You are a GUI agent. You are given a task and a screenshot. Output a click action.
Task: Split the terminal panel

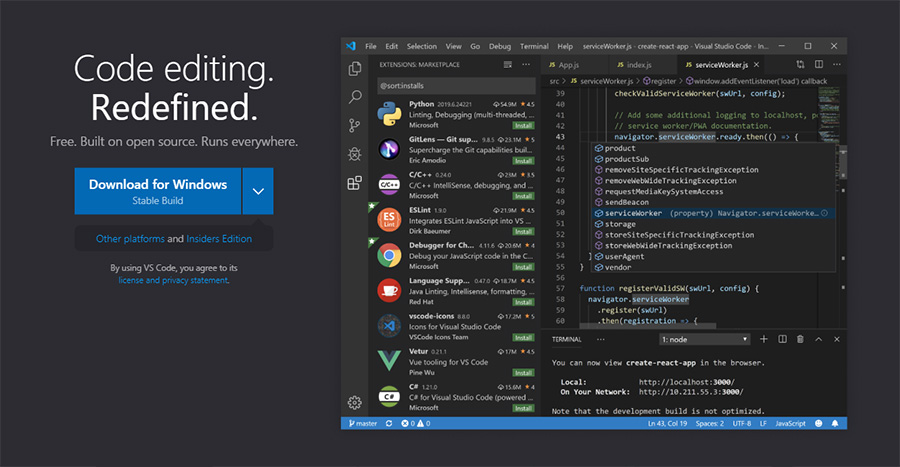pos(782,339)
